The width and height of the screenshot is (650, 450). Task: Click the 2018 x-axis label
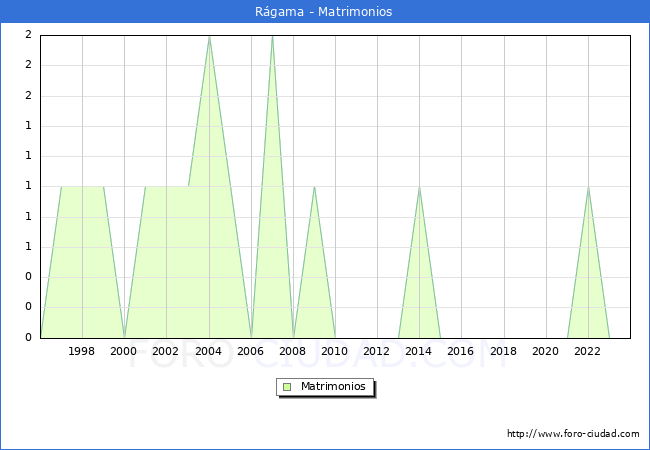tap(504, 351)
